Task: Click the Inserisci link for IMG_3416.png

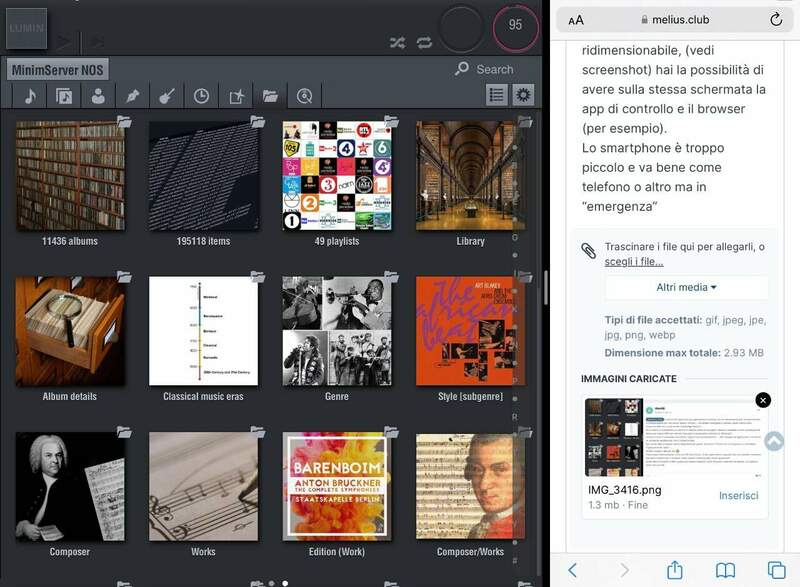Action: [x=738, y=496]
